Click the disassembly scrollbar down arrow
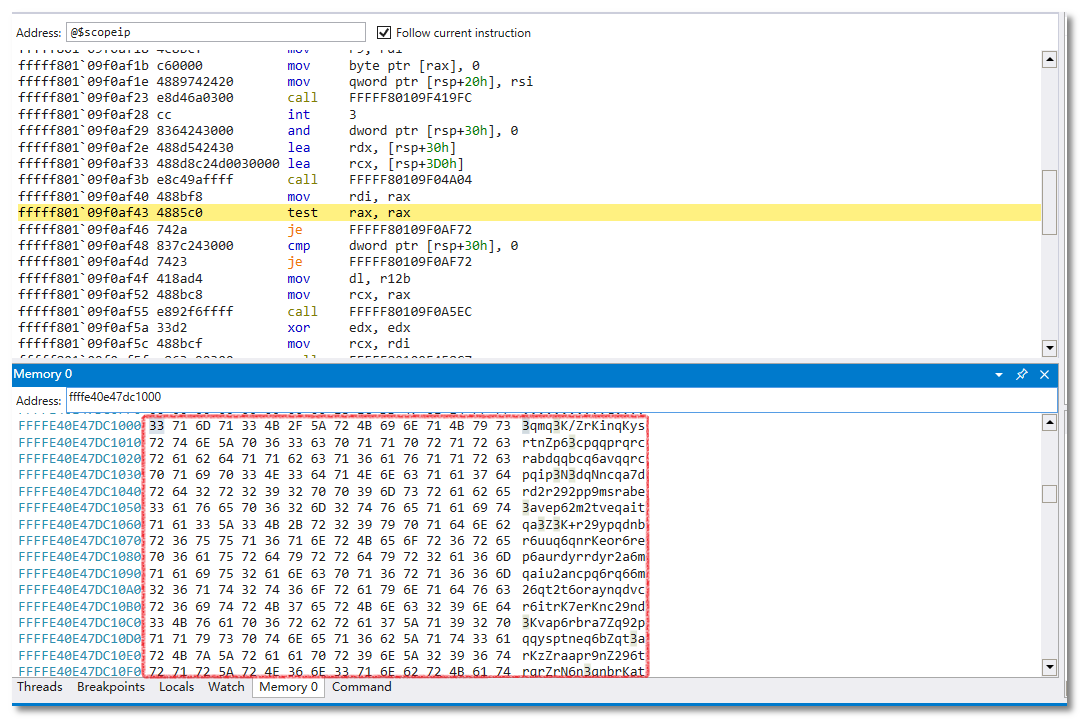The width and height of the screenshot is (1080, 719). (1049, 348)
